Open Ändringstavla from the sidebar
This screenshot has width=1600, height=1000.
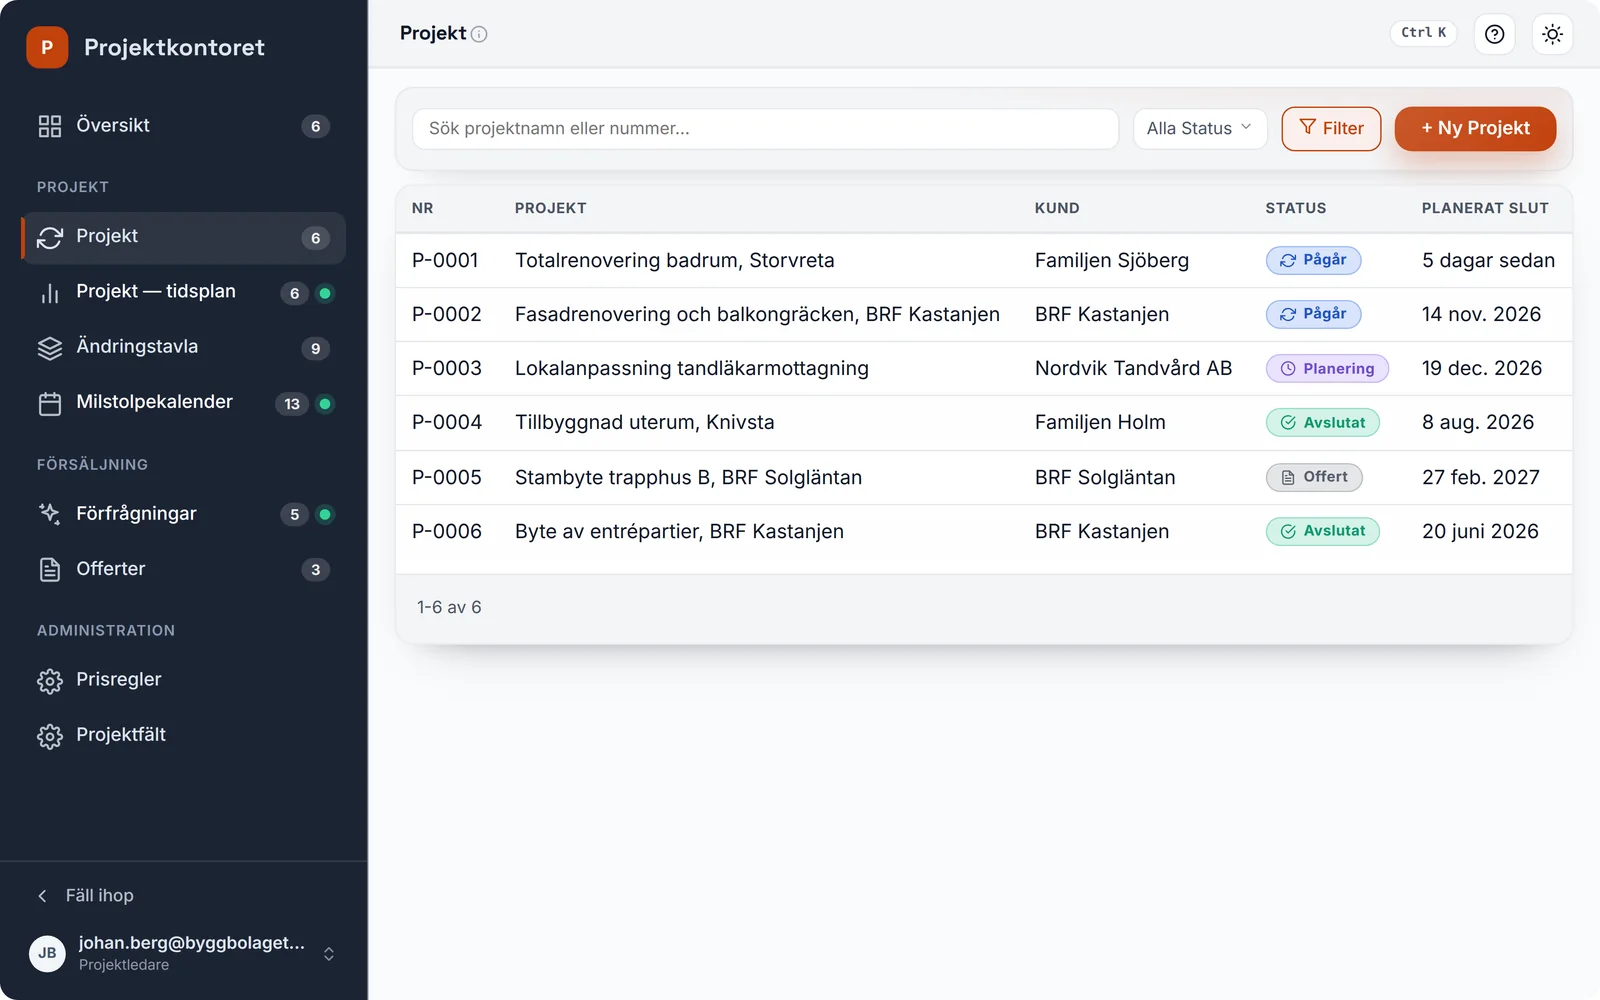pos(183,347)
